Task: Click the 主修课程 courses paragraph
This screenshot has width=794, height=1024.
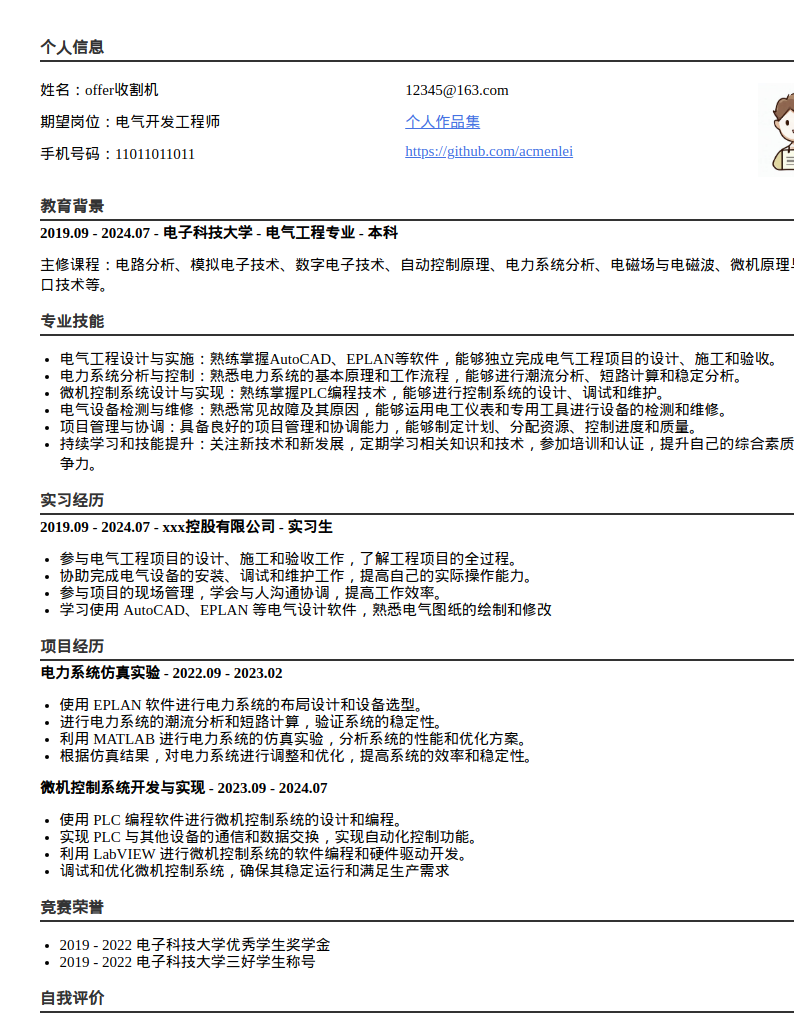Action: [x=417, y=274]
